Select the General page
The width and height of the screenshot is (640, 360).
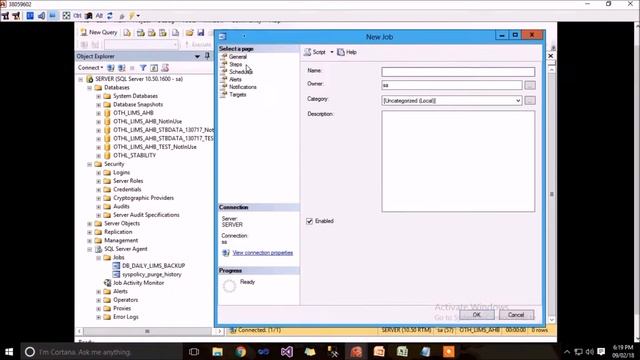coord(238,57)
